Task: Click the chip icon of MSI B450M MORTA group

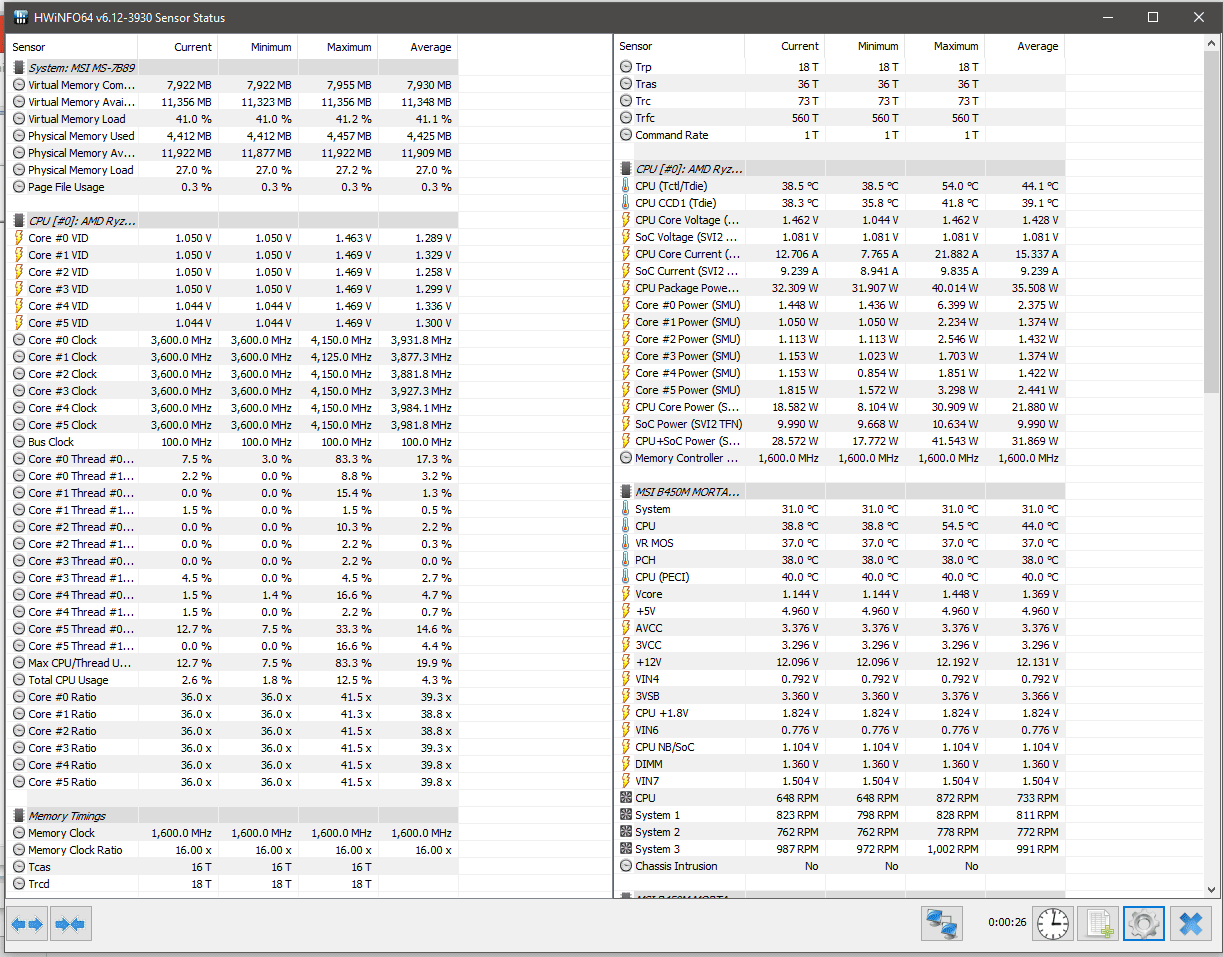Action: pos(626,492)
